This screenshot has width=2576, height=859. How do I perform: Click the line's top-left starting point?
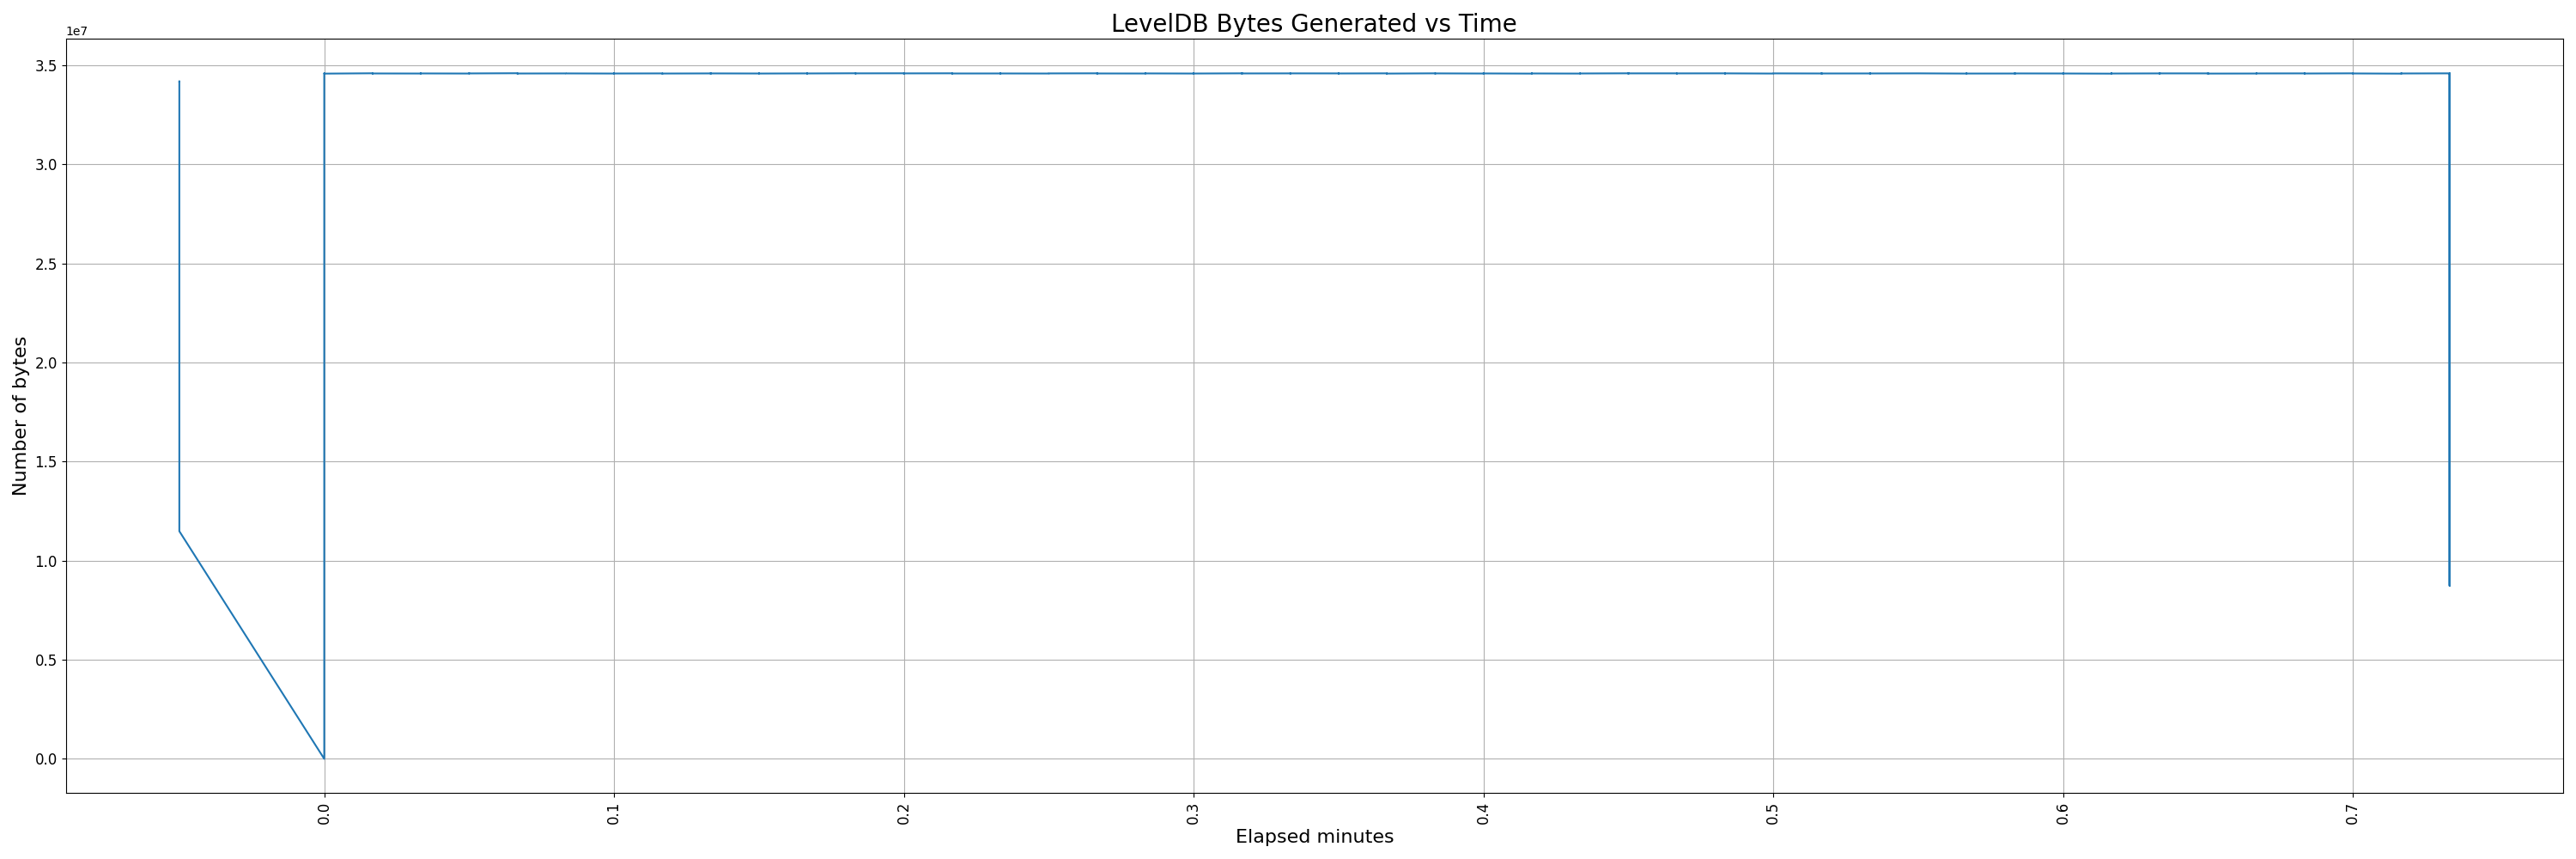[179, 82]
